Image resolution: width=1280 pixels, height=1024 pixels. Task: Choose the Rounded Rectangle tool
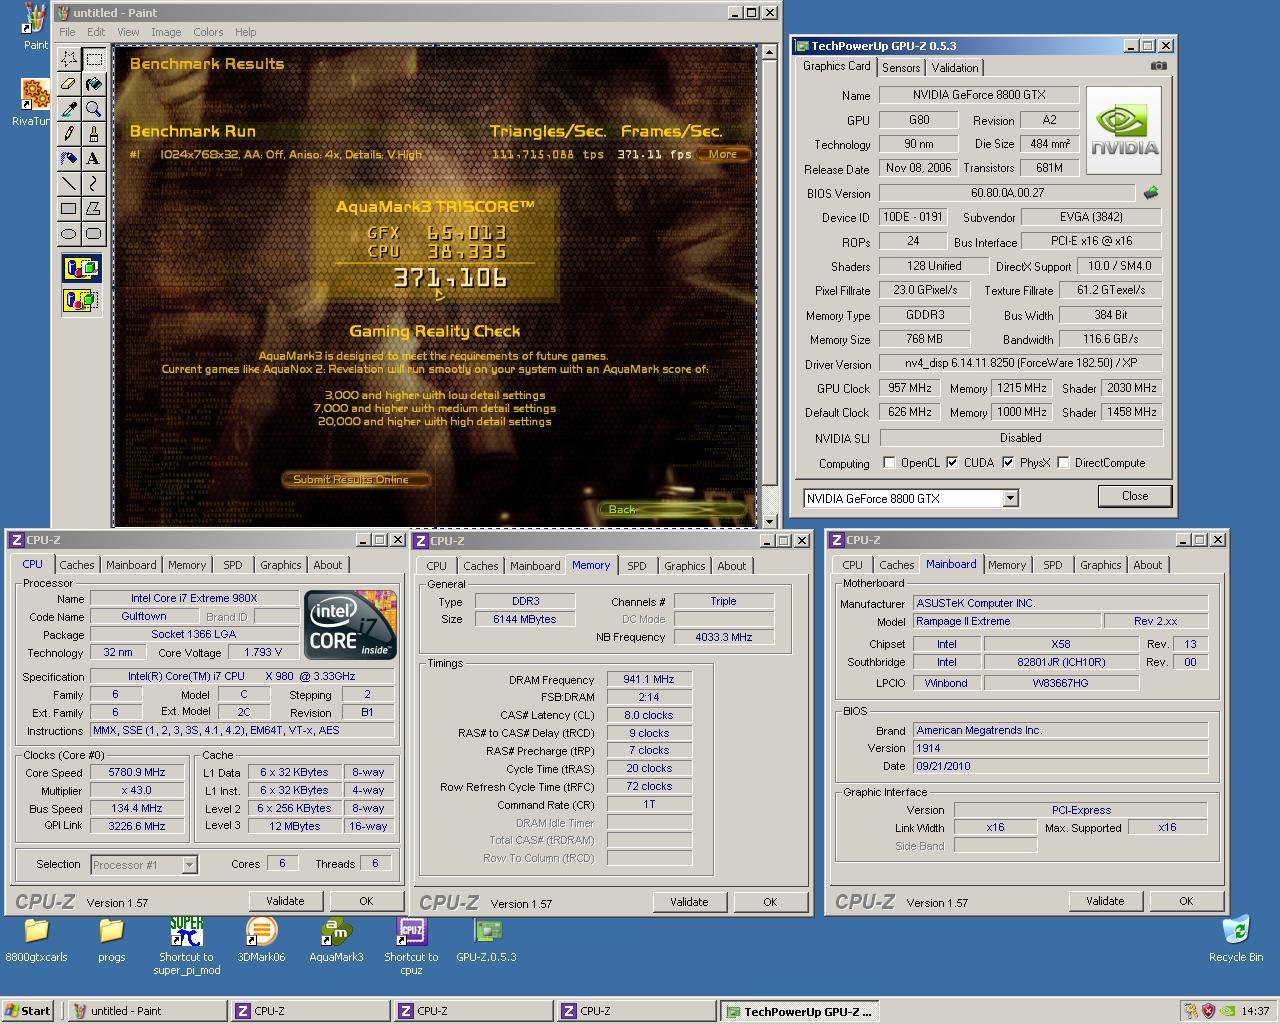coord(94,233)
